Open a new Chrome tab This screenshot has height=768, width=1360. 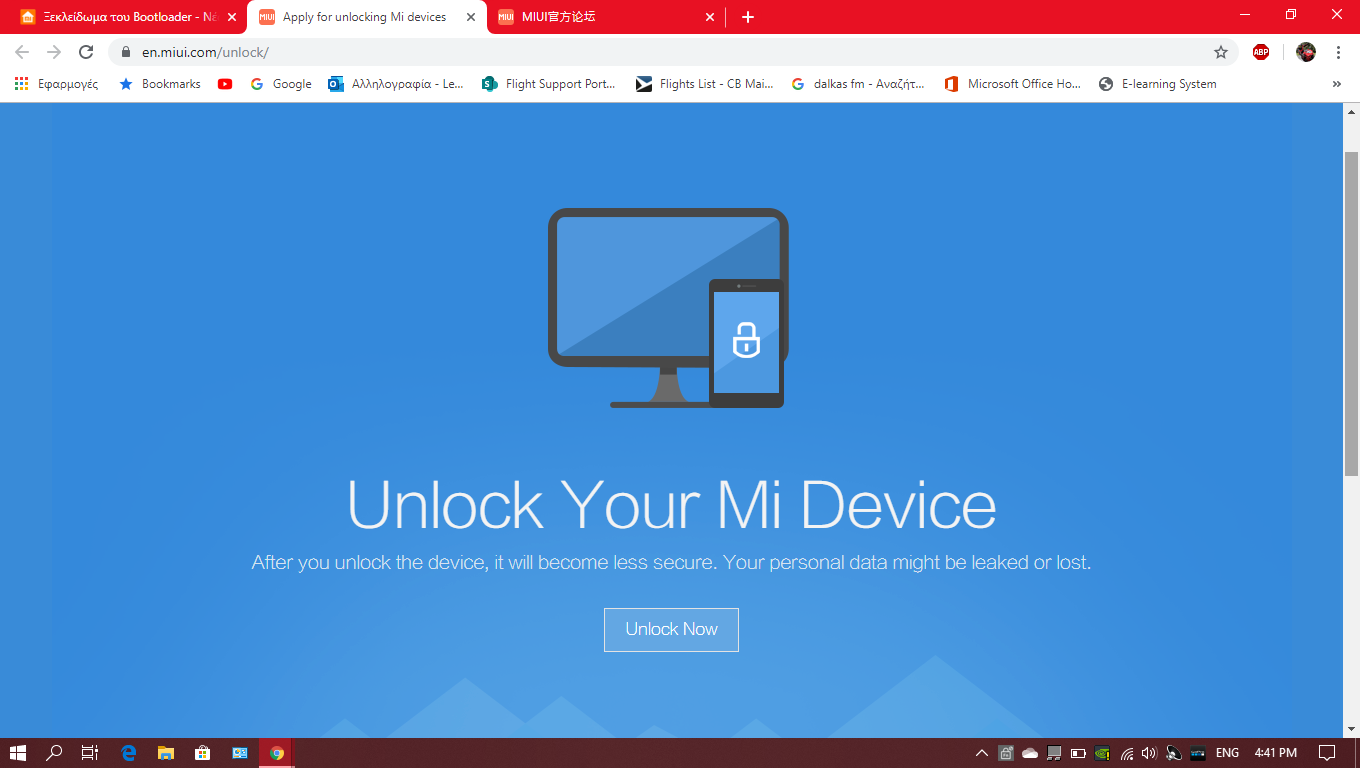click(x=748, y=17)
